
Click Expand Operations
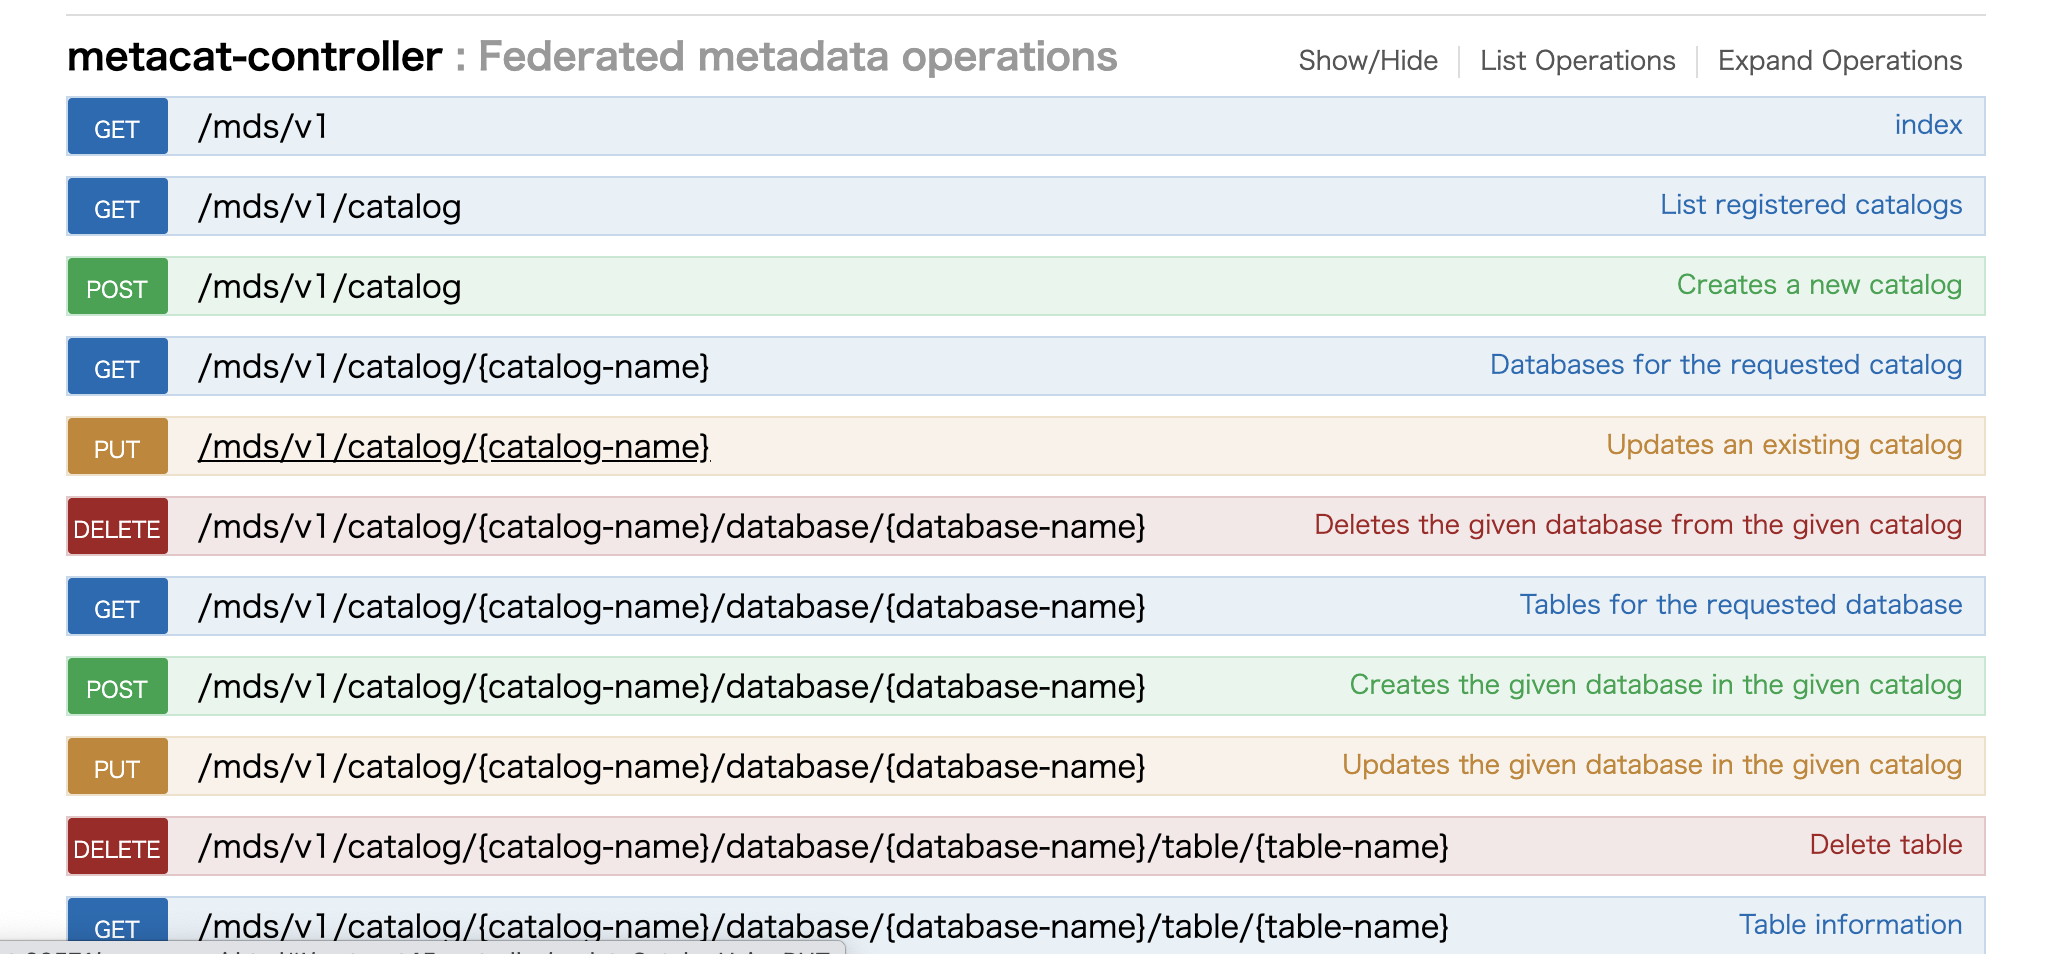click(1840, 60)
